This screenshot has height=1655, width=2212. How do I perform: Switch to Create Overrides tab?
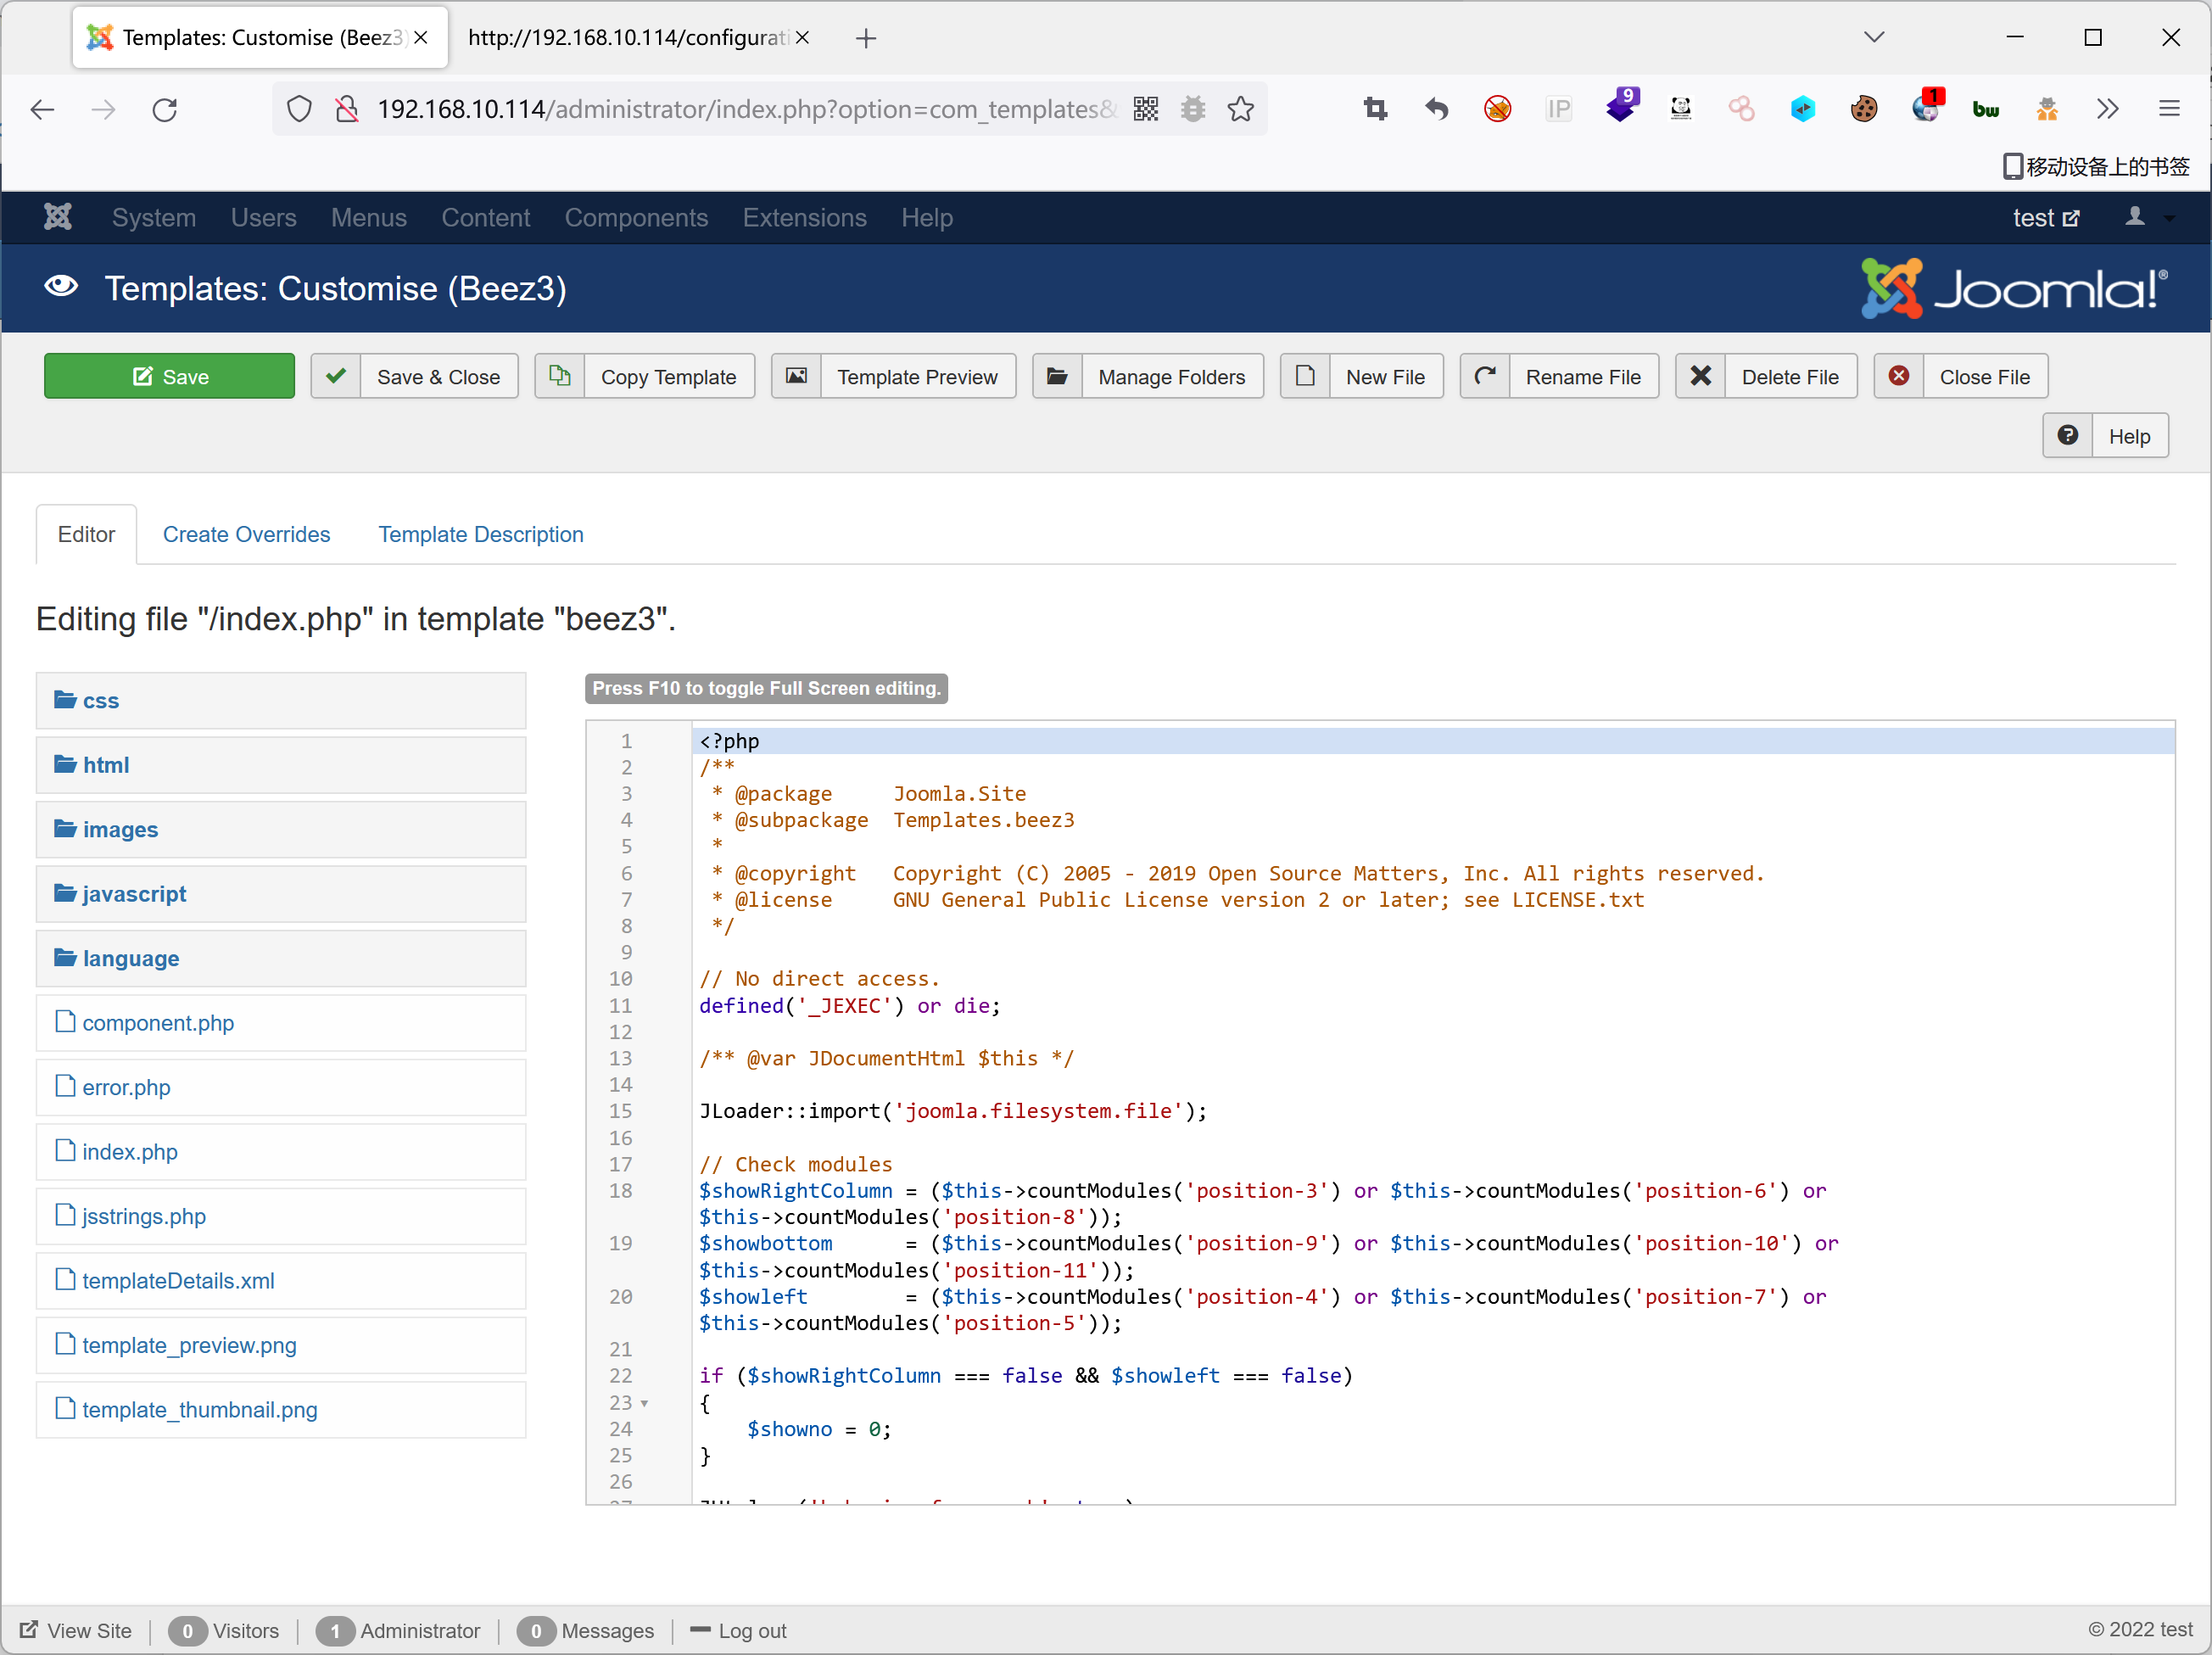pyautogui.click(x=246, y=534)
